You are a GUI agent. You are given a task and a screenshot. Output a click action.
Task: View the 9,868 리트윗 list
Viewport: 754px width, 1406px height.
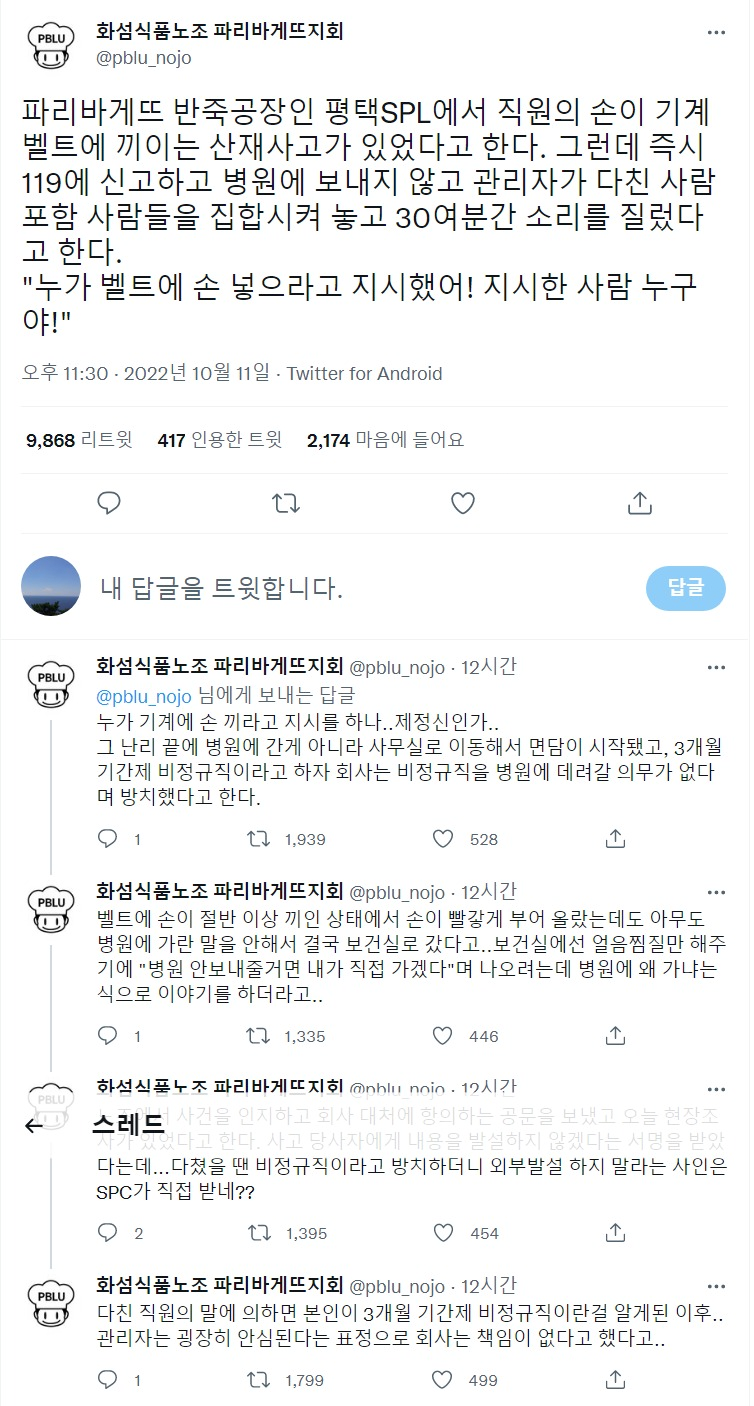(79, 440)
